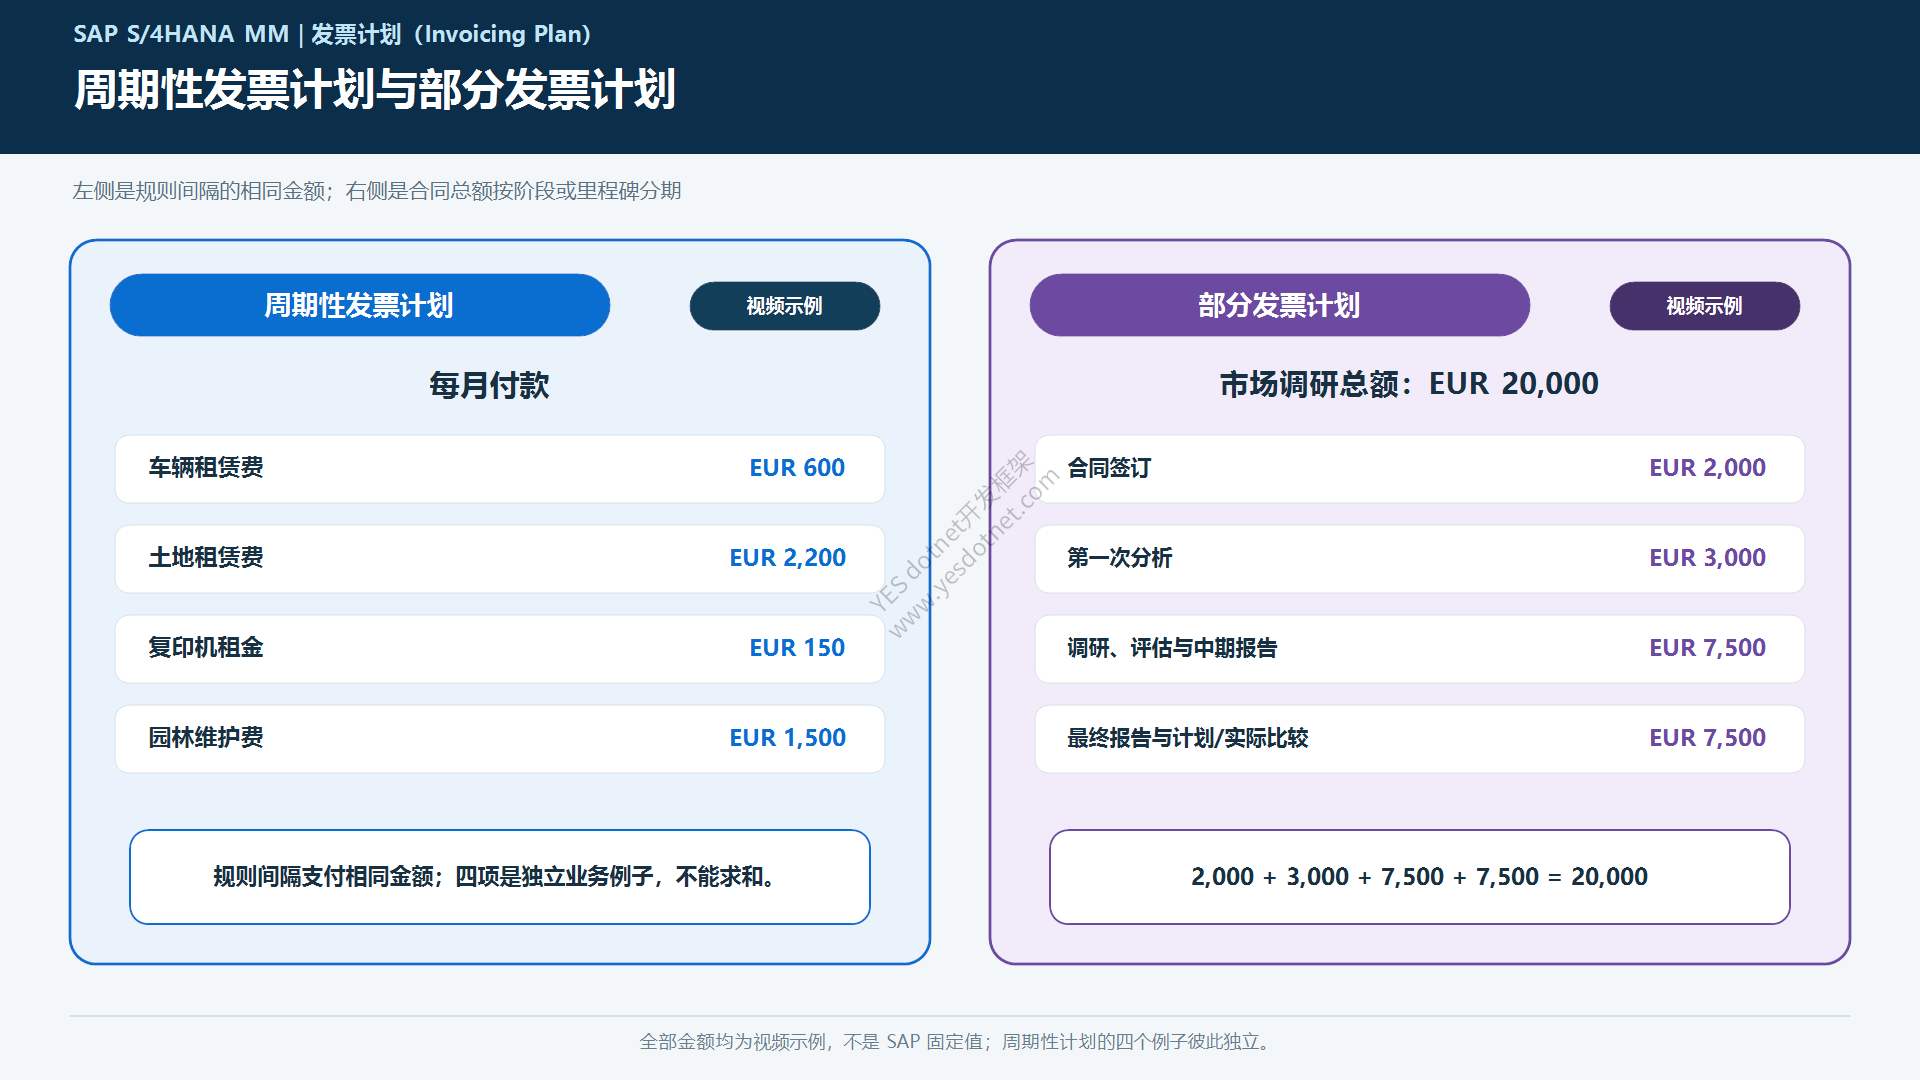Viewport: 1920px width, 1080px height.
Task: Click the 视频示例 badge in the periodic plan card
Action: click(x=785, y=306)
